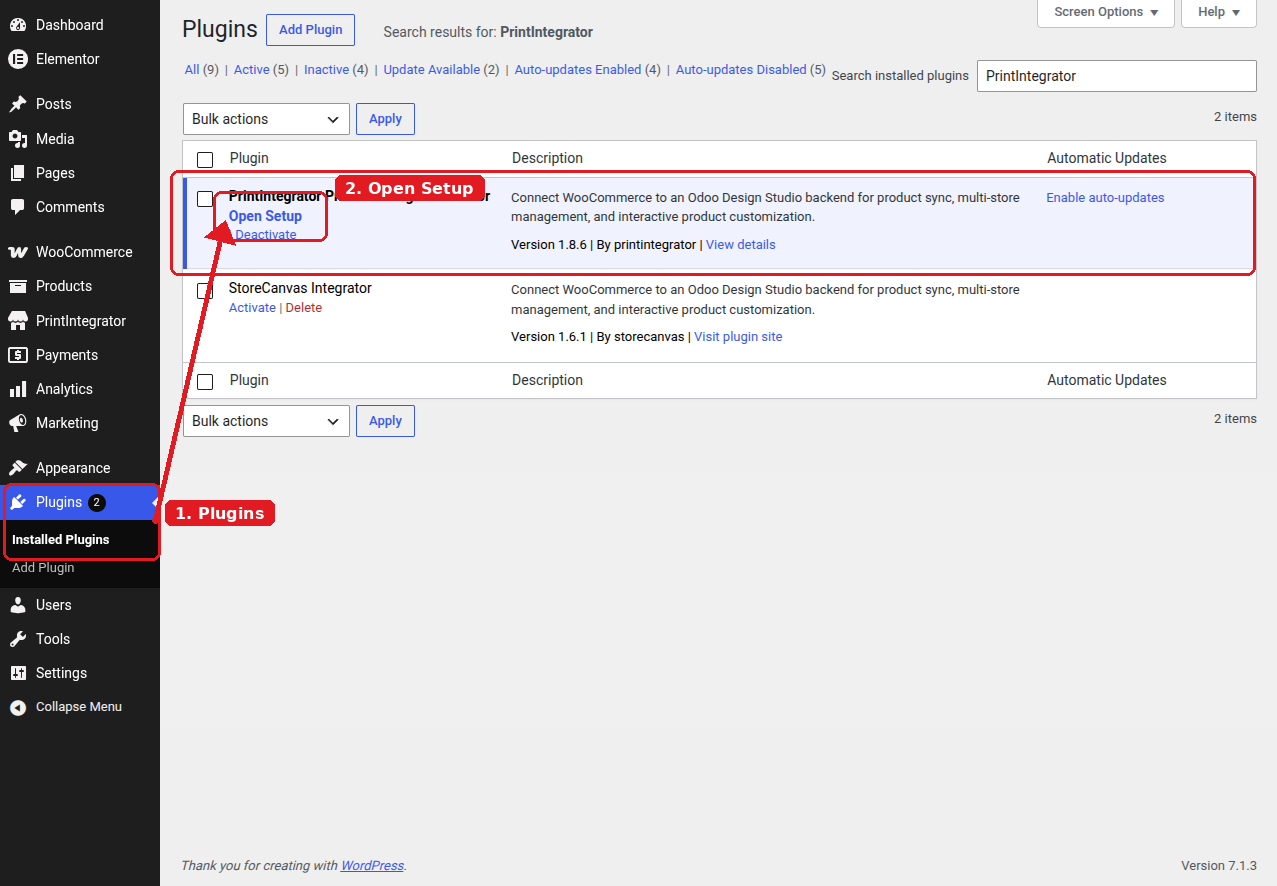
Task: Activate the StoreCanvas Integrator plugin
Action: (252, 308)
